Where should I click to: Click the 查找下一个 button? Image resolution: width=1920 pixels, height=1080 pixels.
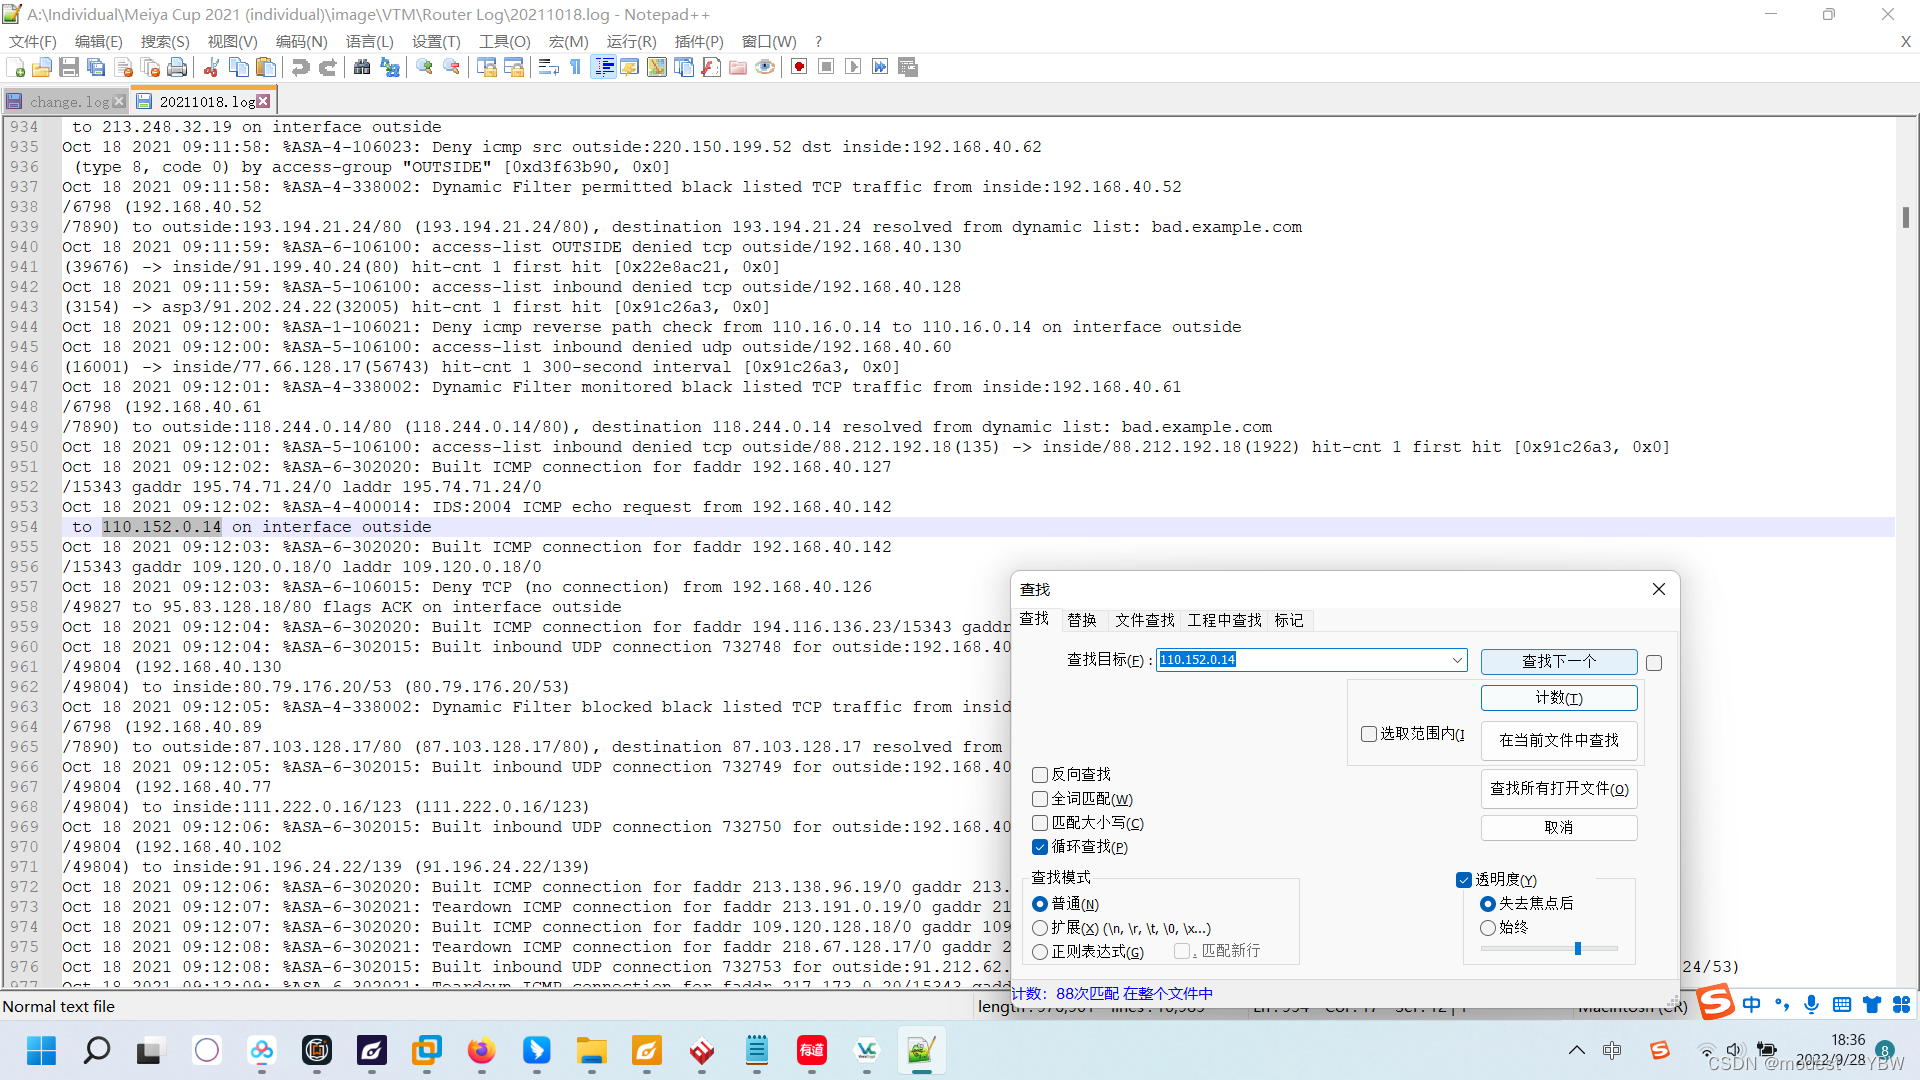pos(1558,661)
